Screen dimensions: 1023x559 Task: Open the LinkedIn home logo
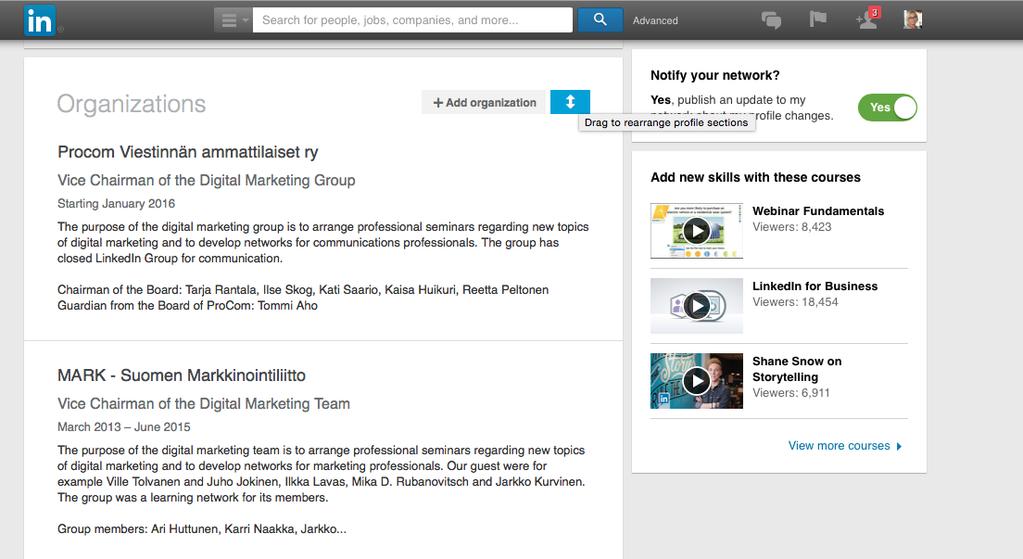click(39, 20)
